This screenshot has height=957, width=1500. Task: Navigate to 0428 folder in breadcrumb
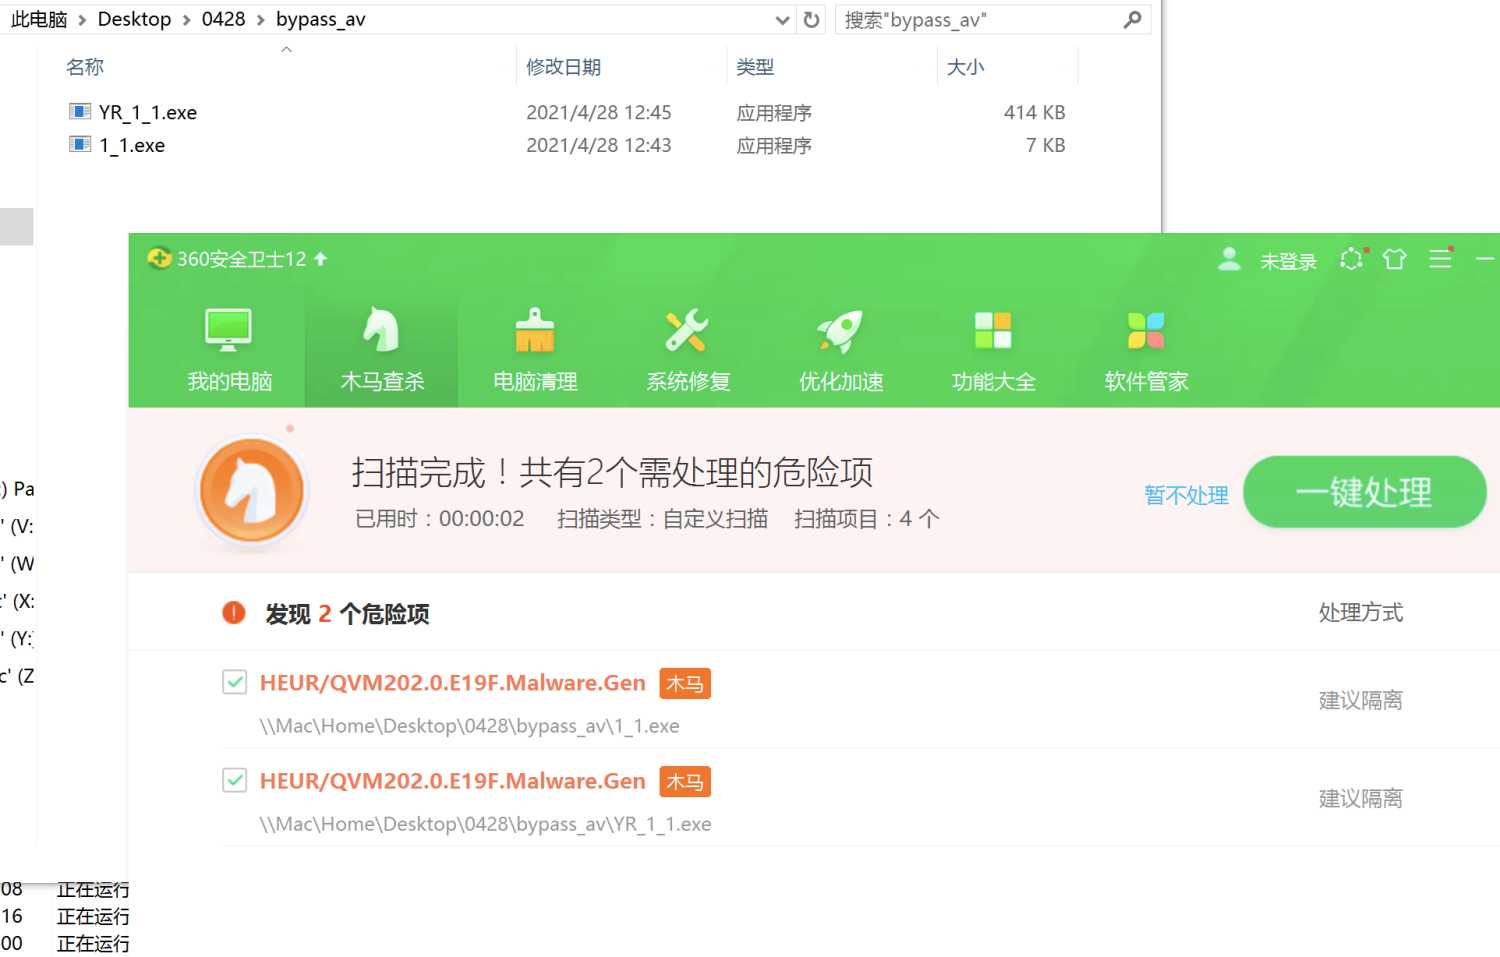(x=223, y=20)
